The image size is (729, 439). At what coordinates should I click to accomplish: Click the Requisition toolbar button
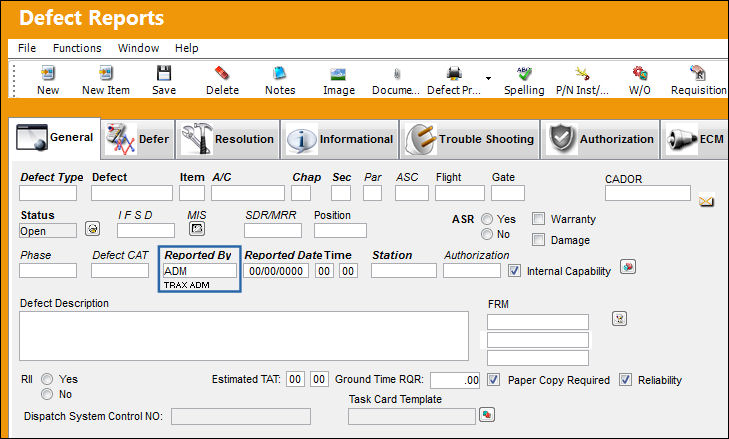pyautogui.click(x=698, y=80)
